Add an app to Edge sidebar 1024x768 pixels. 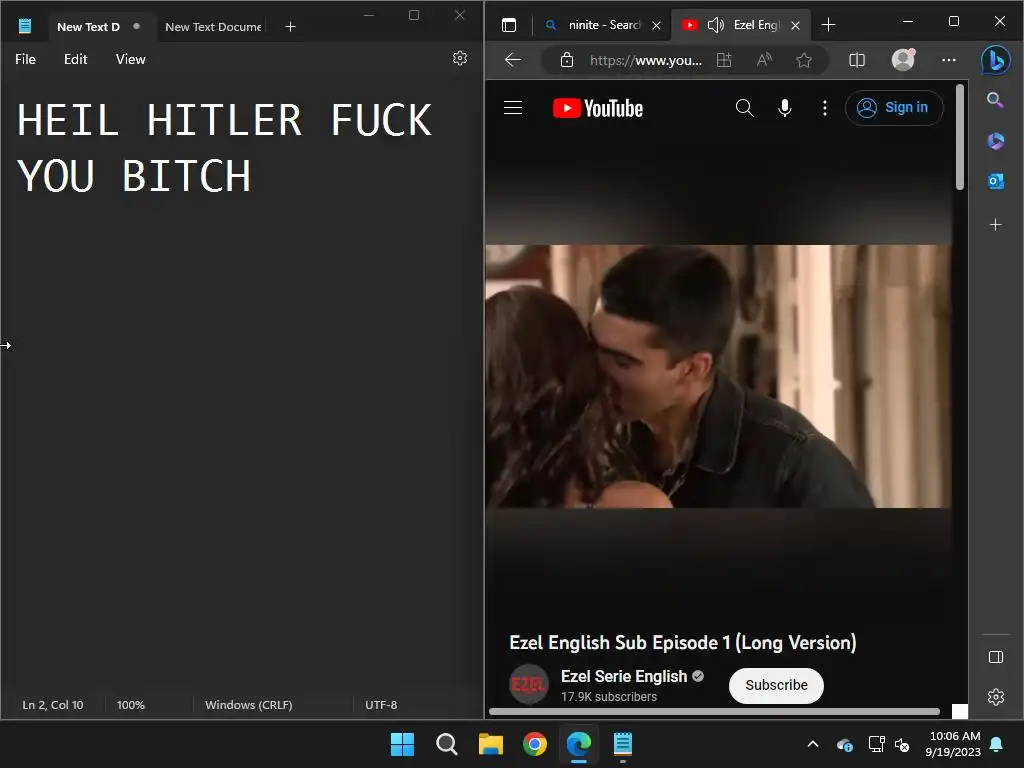coord(995,225)
